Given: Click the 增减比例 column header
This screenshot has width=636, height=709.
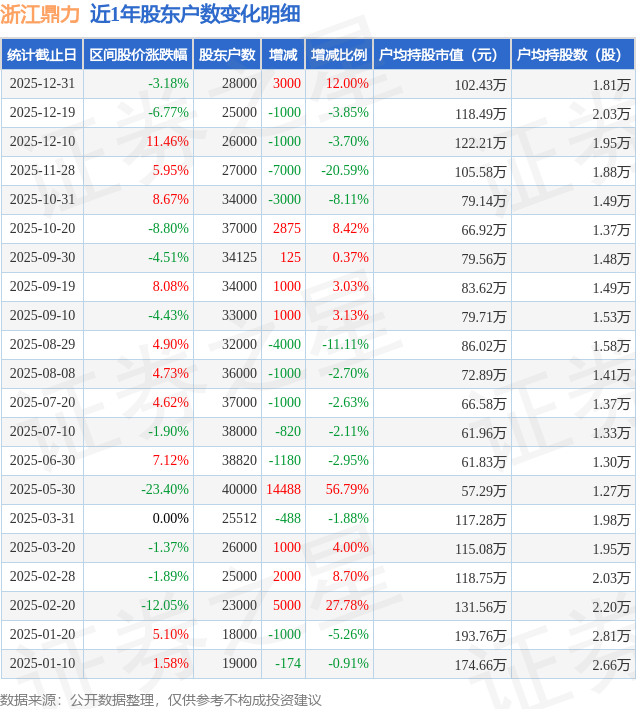Looking at the screenshot, I should pyautogui.click(x=339, y=55).
